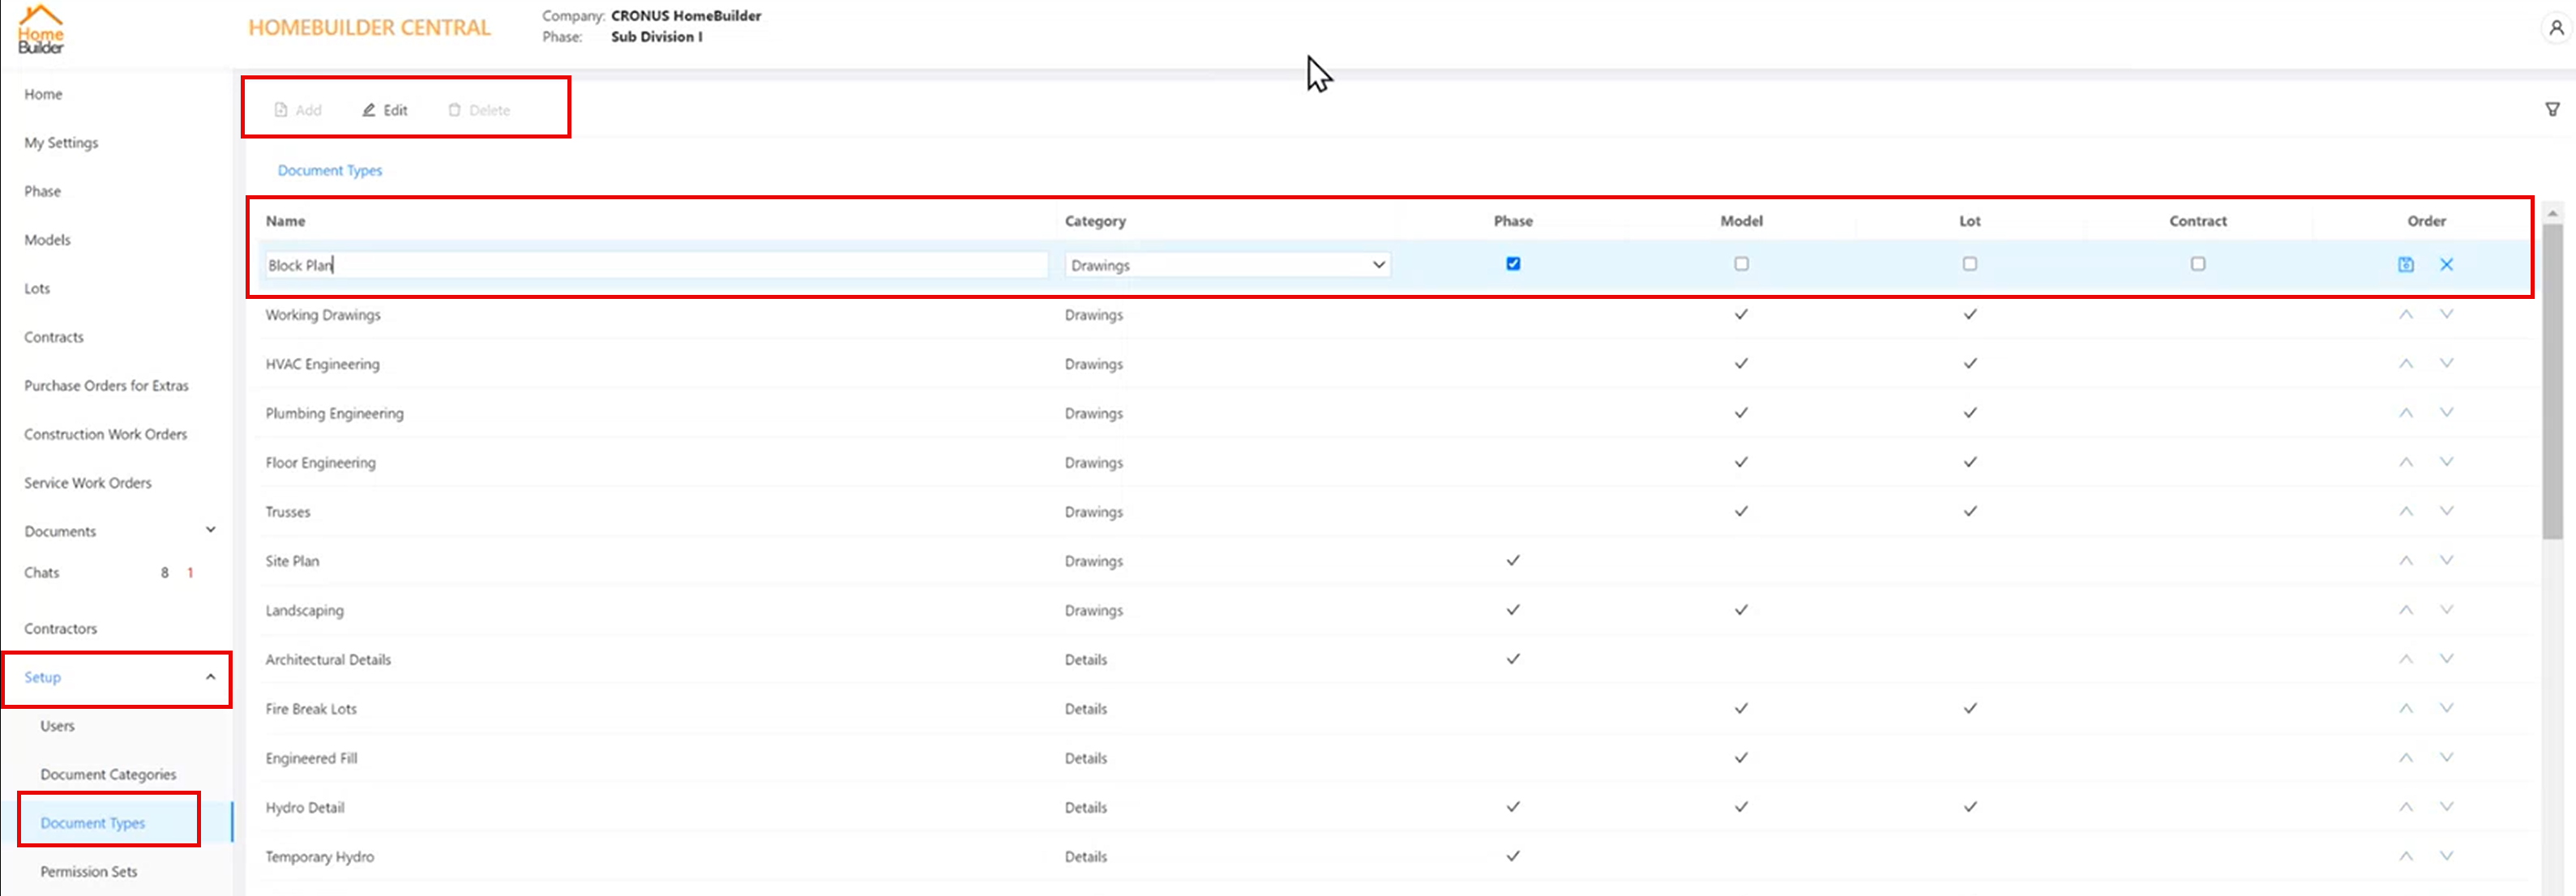
Task: Move Working Drawings row up
Action: [2406, 314]
